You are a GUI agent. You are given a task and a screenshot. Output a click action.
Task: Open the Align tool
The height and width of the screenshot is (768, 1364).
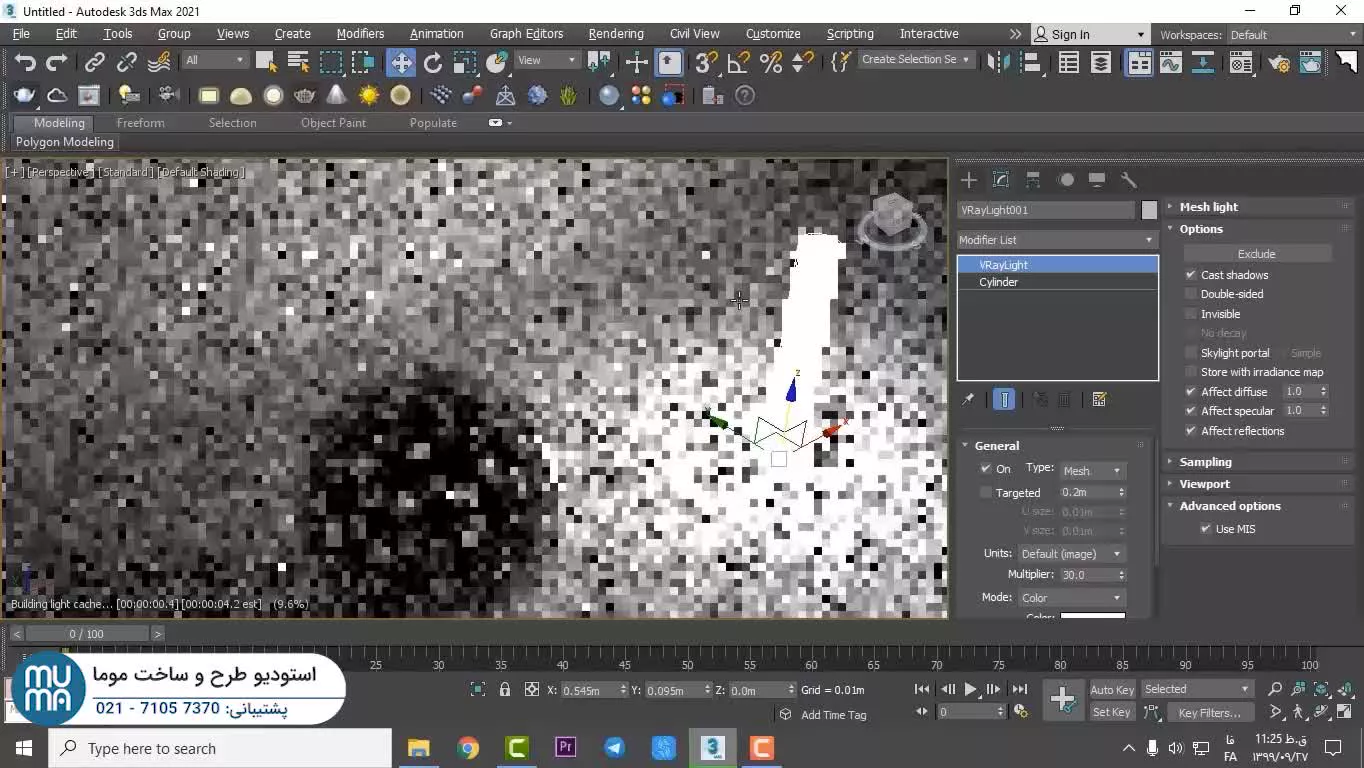click(x=1030, y=63)
